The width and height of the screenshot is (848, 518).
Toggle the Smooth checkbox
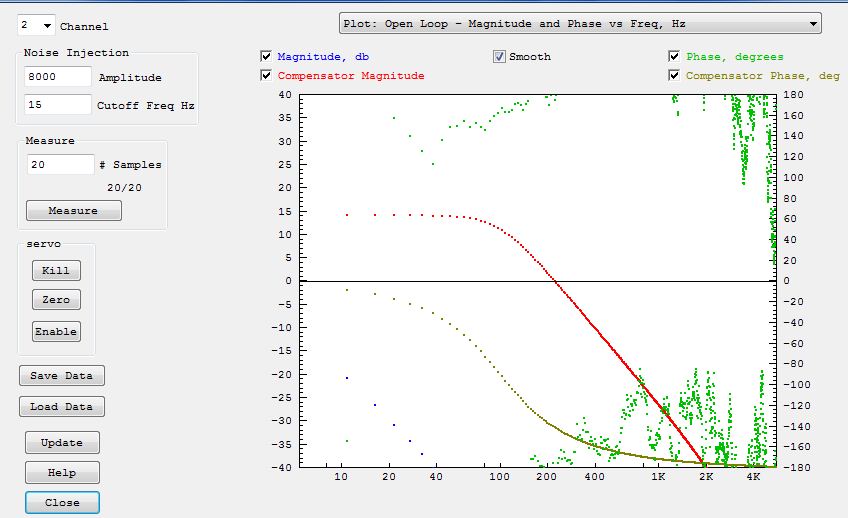pos(499,57)
